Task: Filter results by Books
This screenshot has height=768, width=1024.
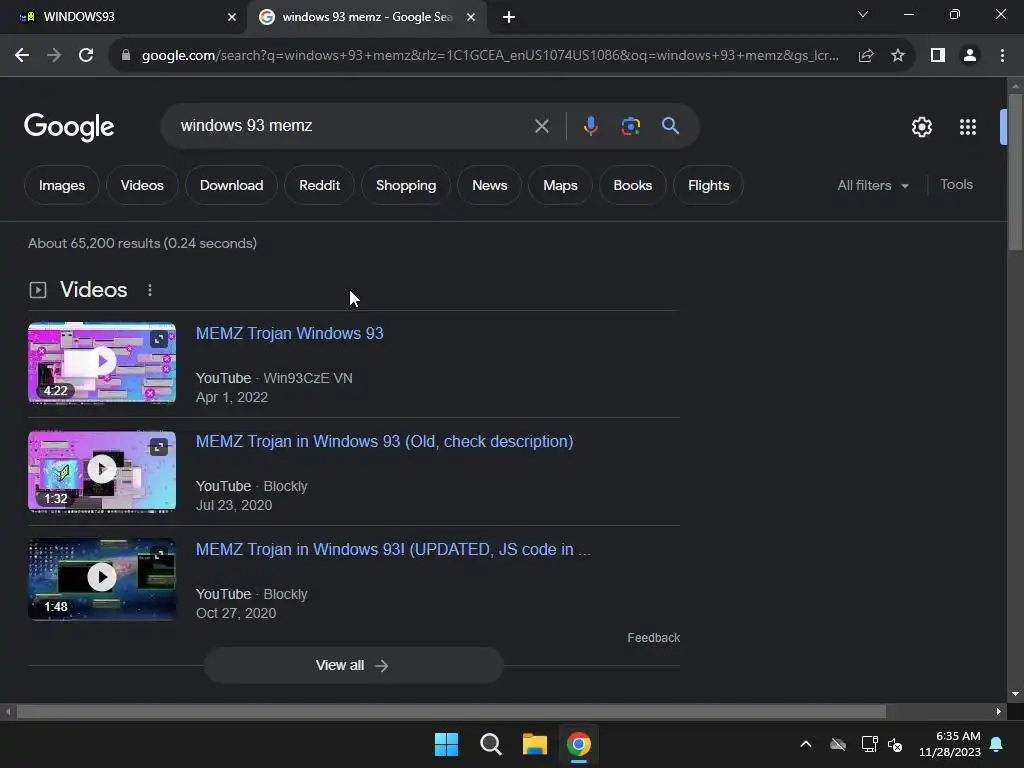Action: (x=632, y=185)
